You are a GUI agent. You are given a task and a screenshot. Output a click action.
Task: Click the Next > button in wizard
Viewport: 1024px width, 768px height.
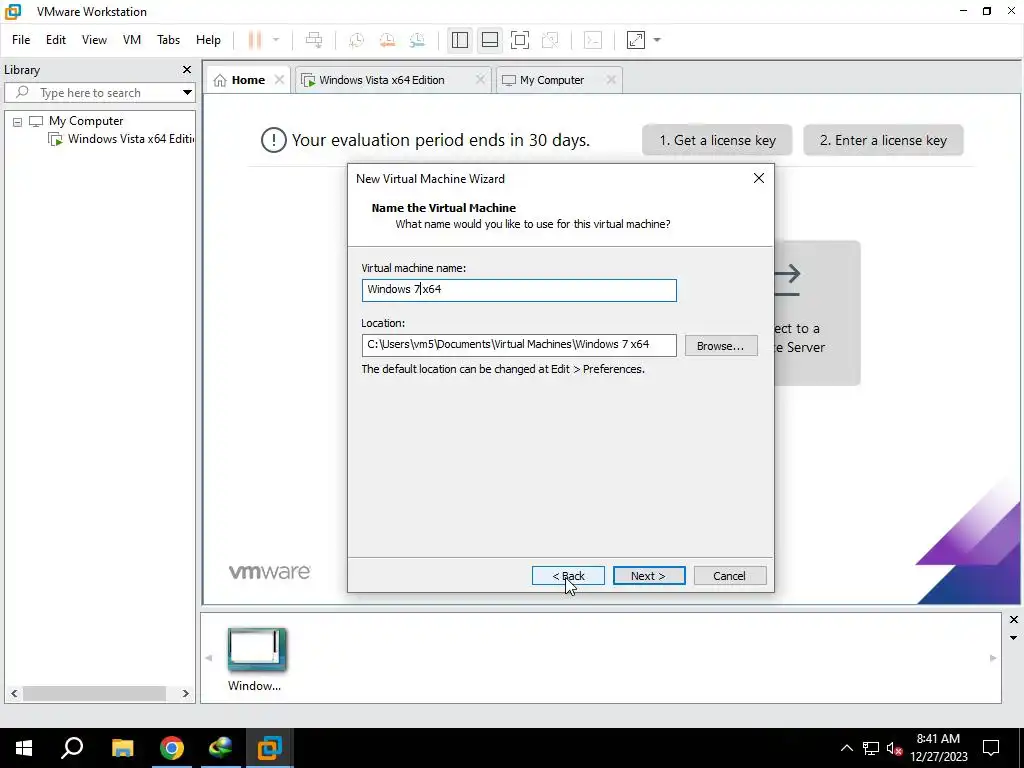(649, 575)
